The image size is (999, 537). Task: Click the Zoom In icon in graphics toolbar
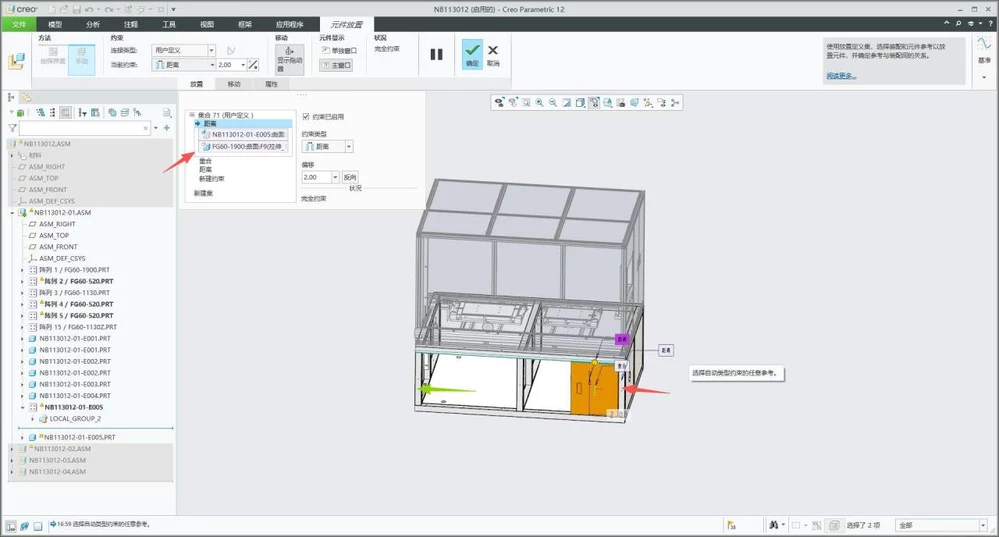click(540, 103)
